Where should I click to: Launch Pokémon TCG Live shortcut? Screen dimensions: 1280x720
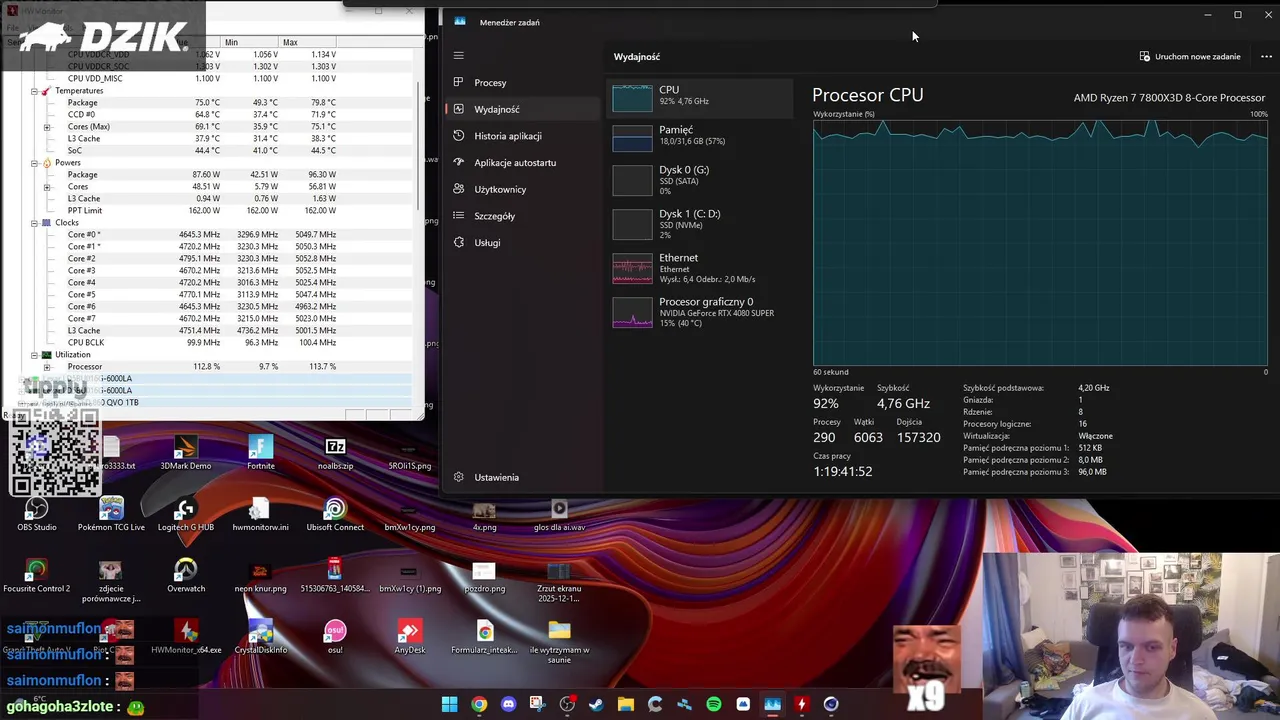pos(111,515)
